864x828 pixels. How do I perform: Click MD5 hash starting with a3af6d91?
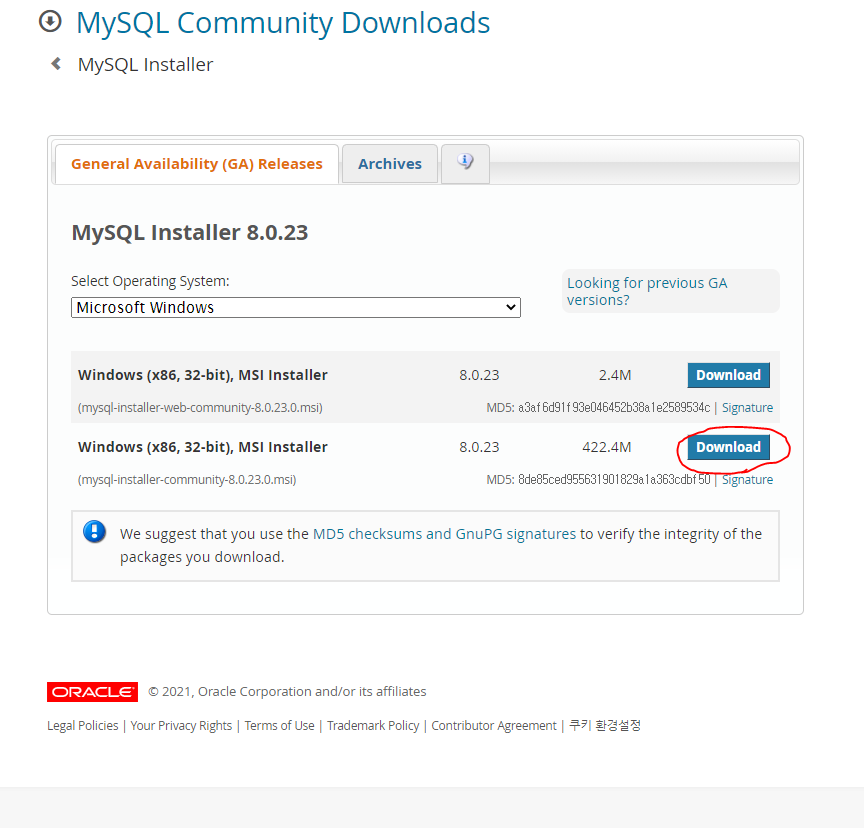614,408
